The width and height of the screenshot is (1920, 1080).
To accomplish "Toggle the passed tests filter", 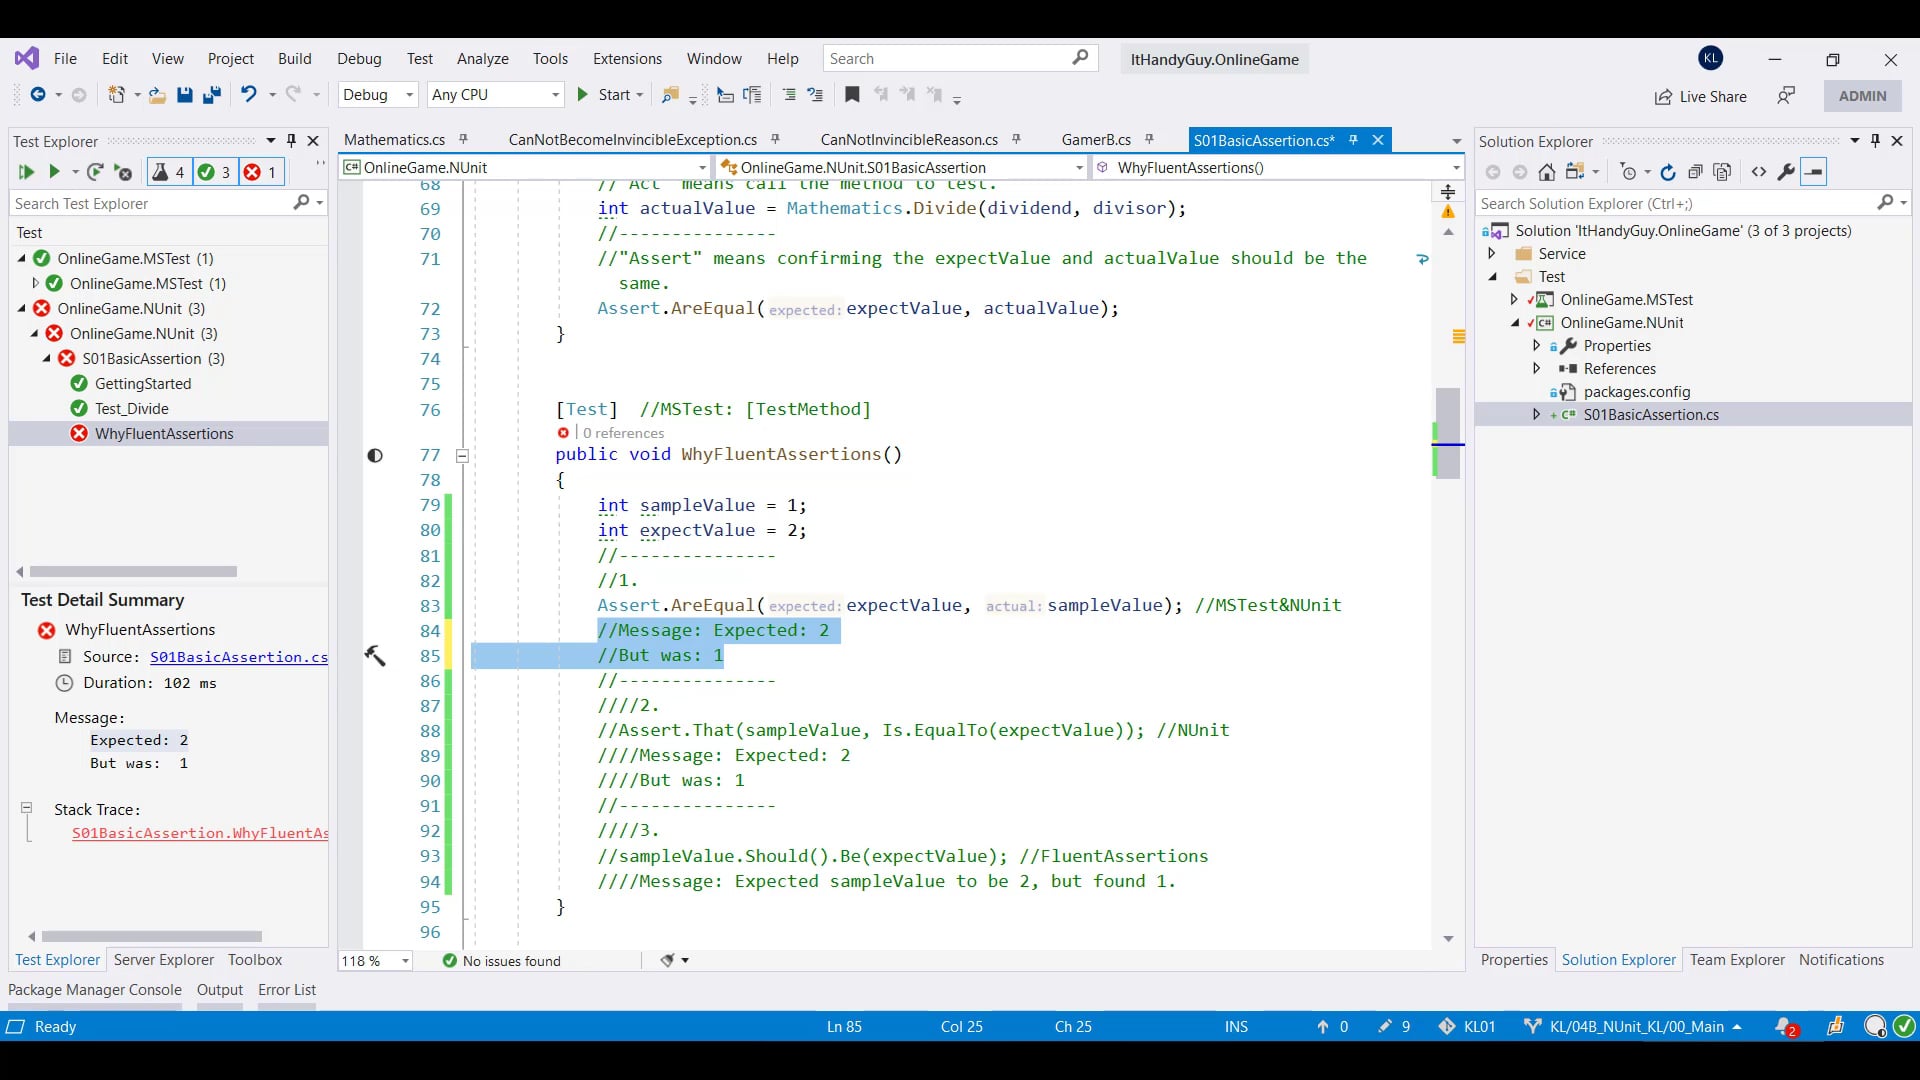I will (x=214, y=171).
